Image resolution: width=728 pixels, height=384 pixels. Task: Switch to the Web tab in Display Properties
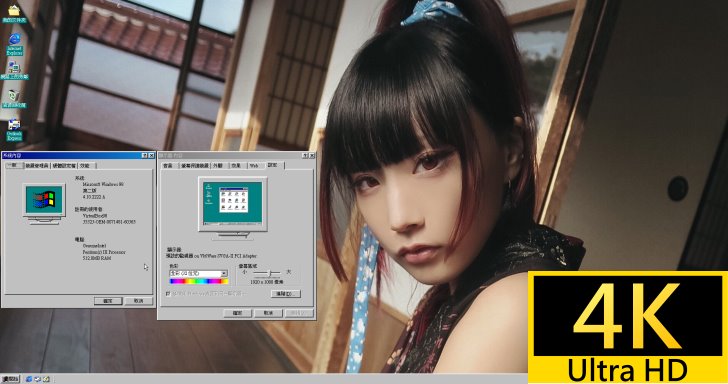(x=254, y=166)
